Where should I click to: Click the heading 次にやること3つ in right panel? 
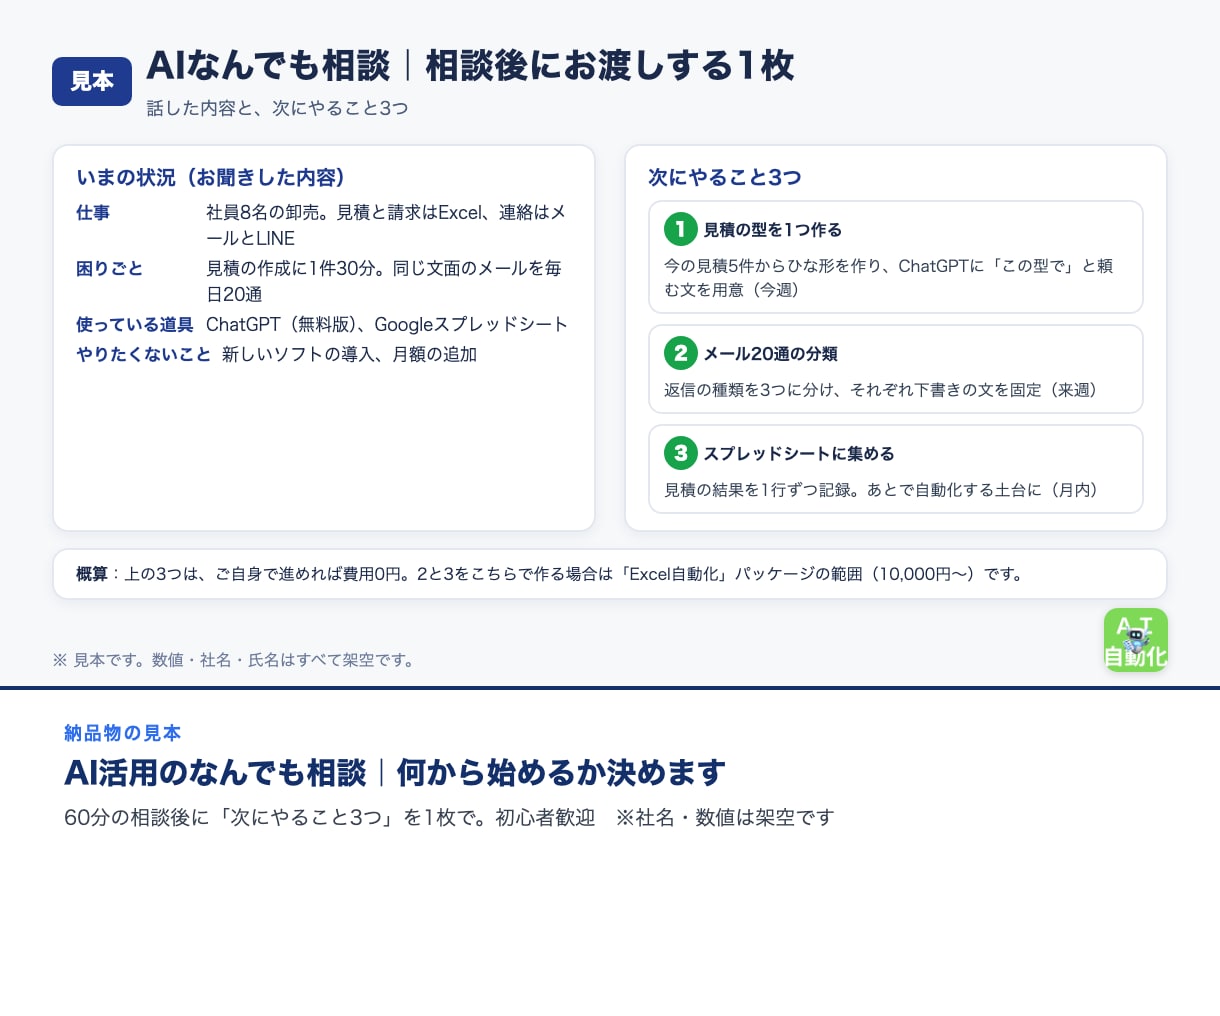click(725, 177)
